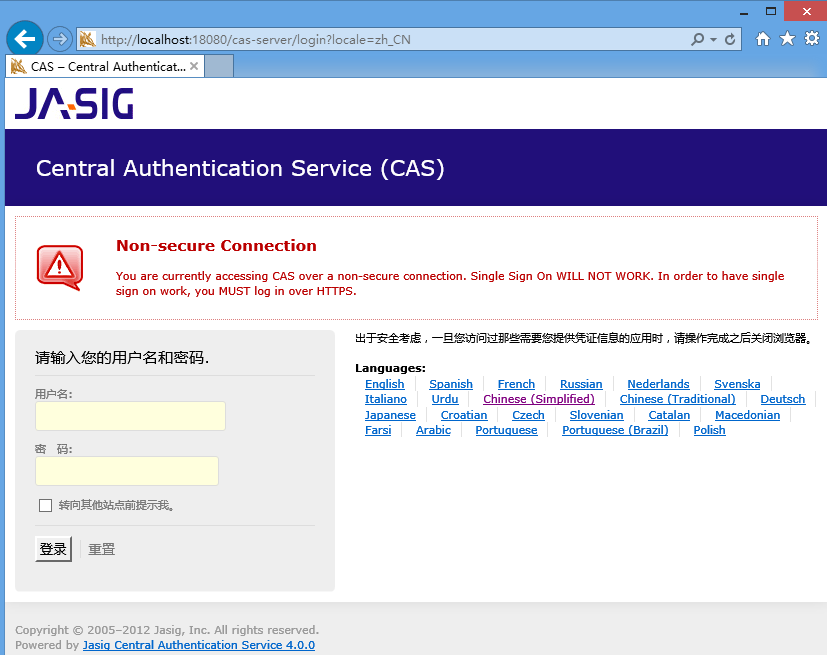Click the 用户名 username input field
Image resolution: width=827 pixels, height=655 pixels.
click(130, 416)
